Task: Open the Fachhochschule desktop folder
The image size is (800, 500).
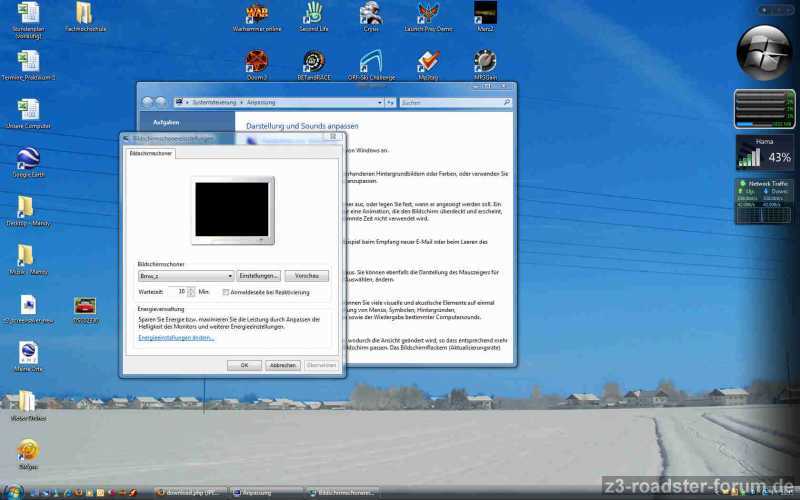Action: pyautogui.click(x=85, y=14)
